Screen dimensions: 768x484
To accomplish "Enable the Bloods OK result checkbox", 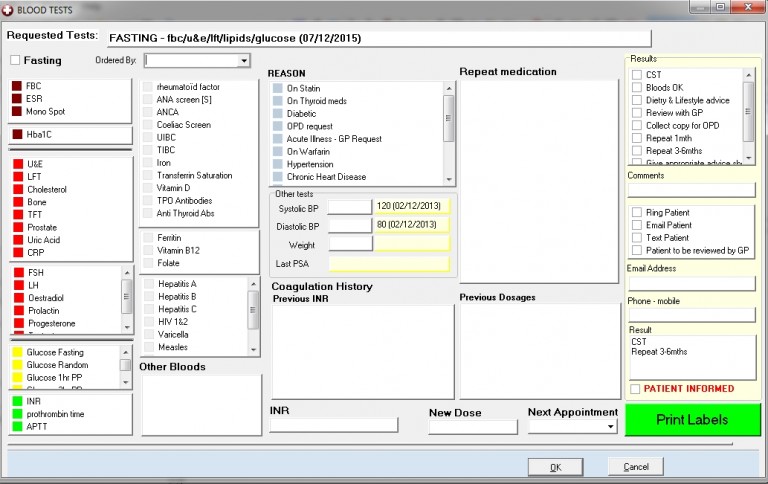I will (637, 88).
